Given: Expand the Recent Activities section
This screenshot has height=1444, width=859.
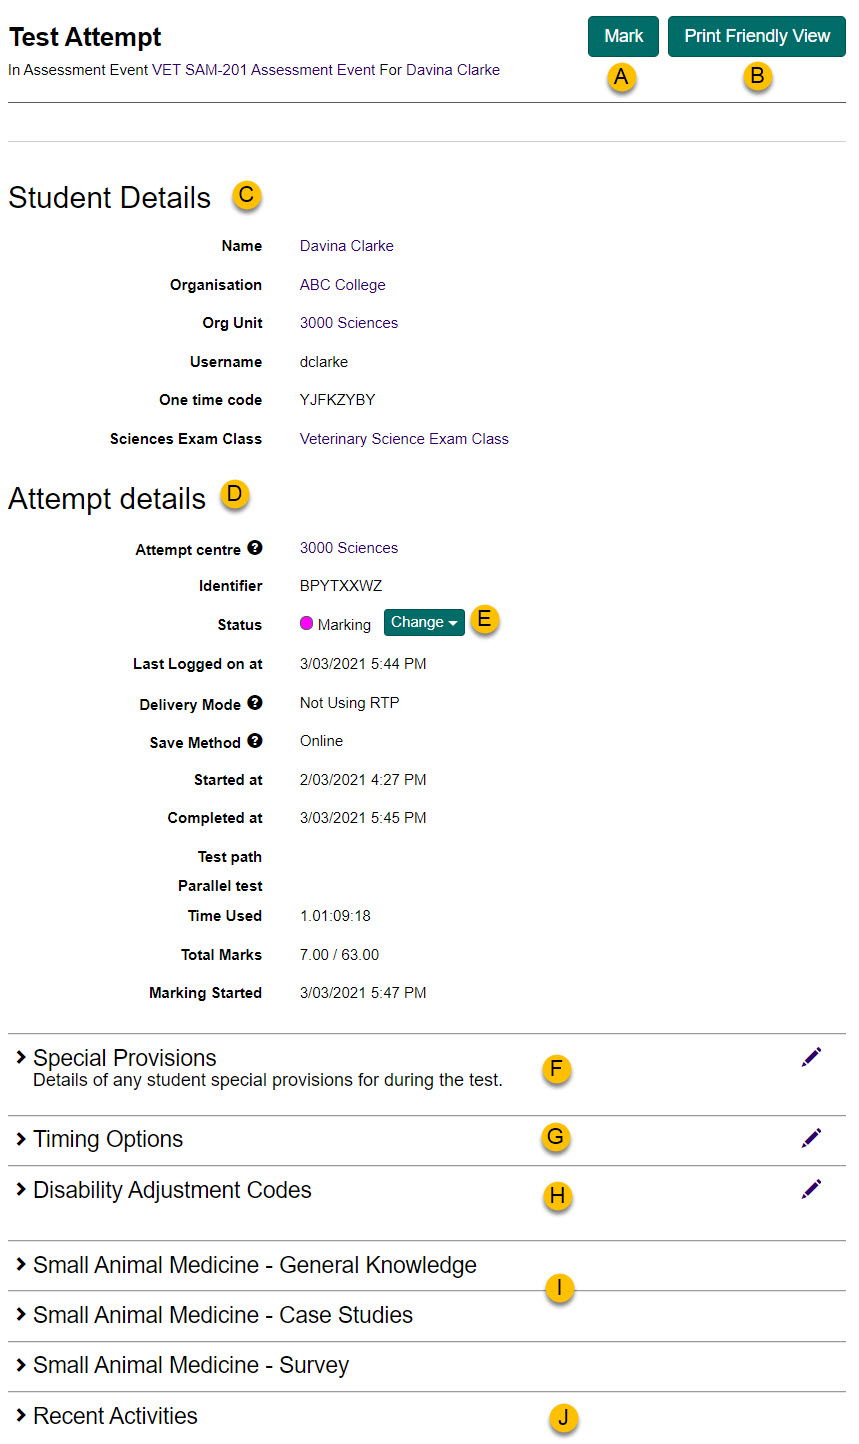Looking at the screenshot, I should pyautogui.click(x=114, y=1416).
